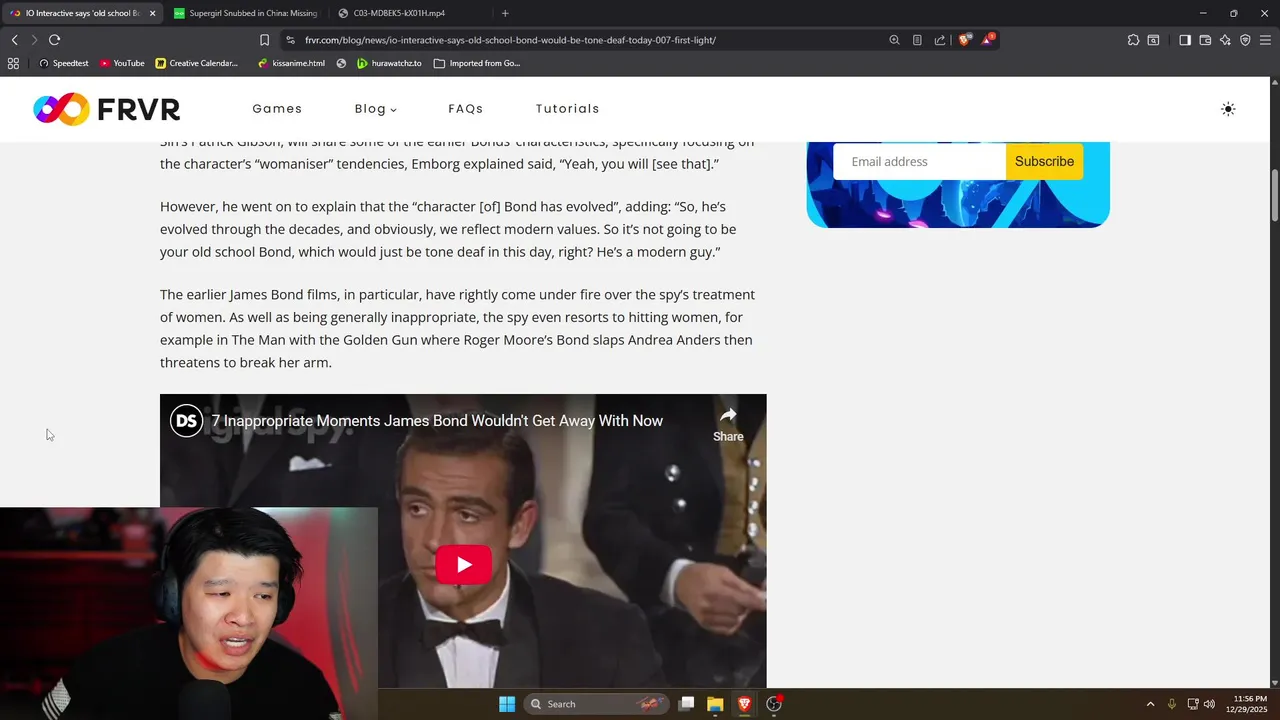Show hidden system tray icons
The width and height of the screenshot is (1280, 720).
pos(1150,704)
